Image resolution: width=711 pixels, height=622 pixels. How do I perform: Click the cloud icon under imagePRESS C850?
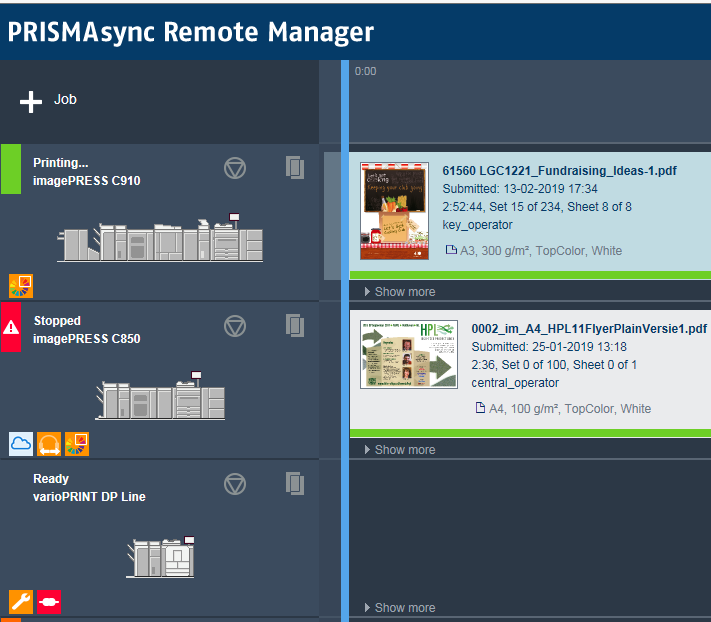tap(21, 444)
